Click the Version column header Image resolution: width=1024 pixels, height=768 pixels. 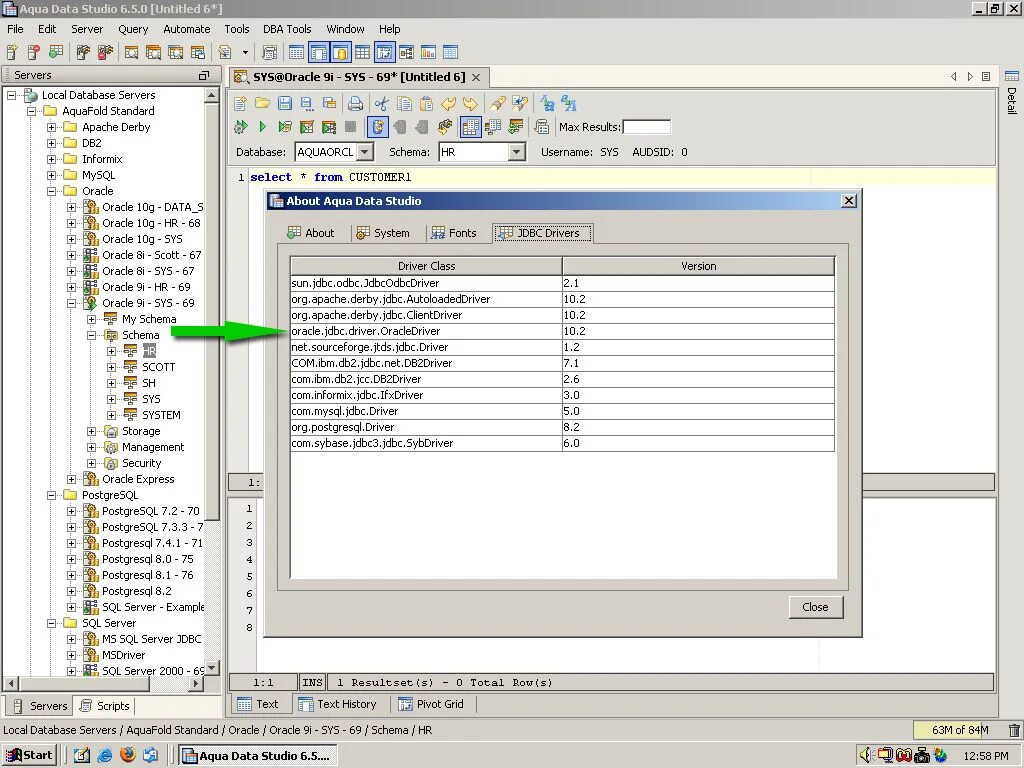coord(698,266)
